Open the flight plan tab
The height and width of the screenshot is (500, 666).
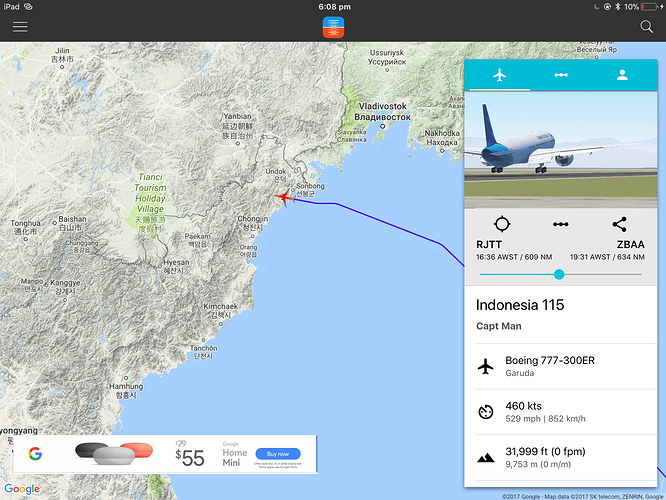pyautogui.click(x=561, y=75)
